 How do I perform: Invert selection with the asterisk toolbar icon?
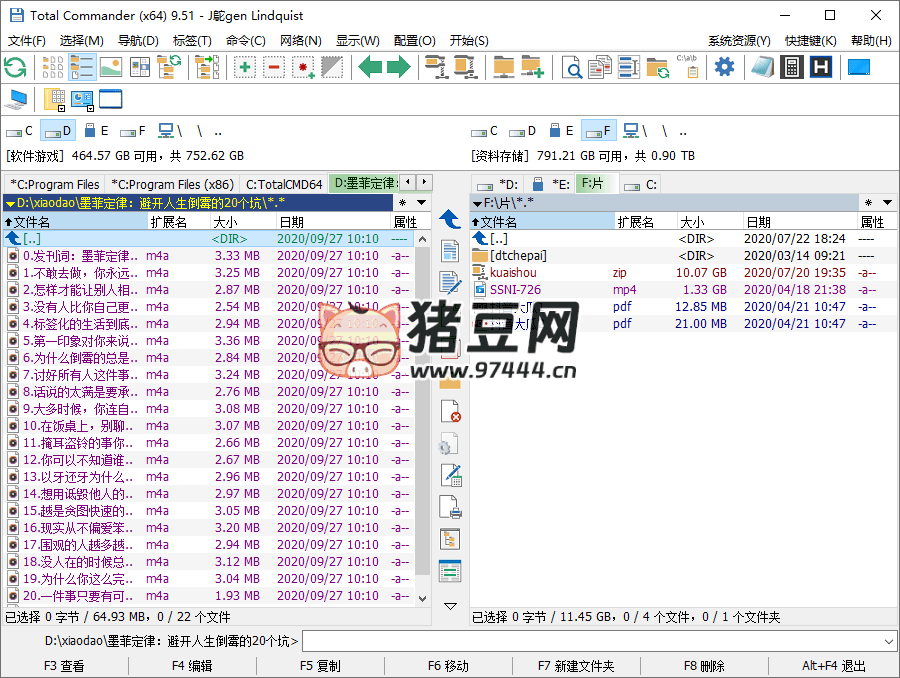point(302,67)
